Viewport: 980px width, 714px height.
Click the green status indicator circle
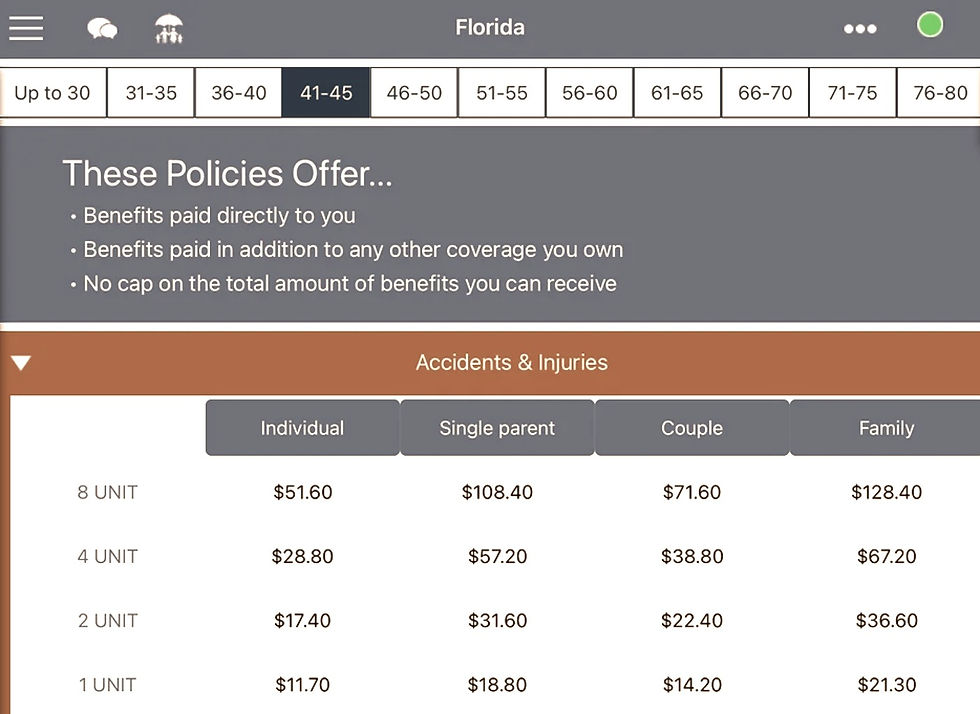pyautogui.click(x=930, y=25)
